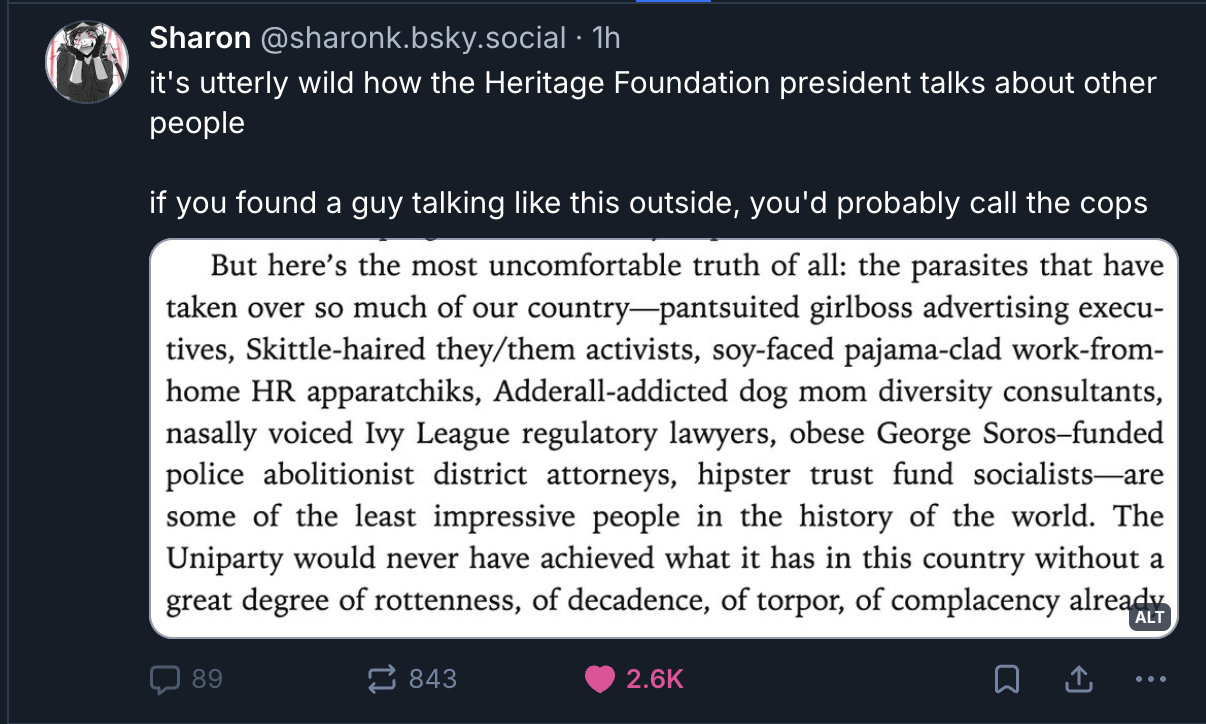Click the repost count 843
Viewport: 1206px width, 724px height.
[433, 680]
